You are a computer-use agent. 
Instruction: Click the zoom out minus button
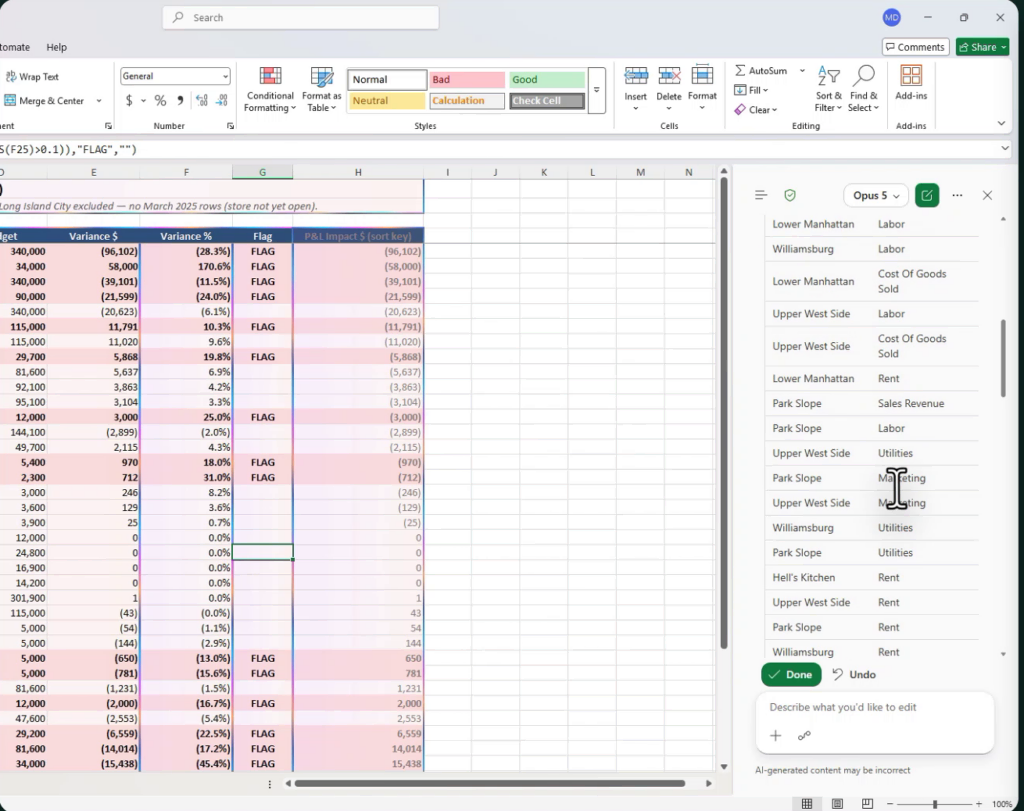coord(890,804)
